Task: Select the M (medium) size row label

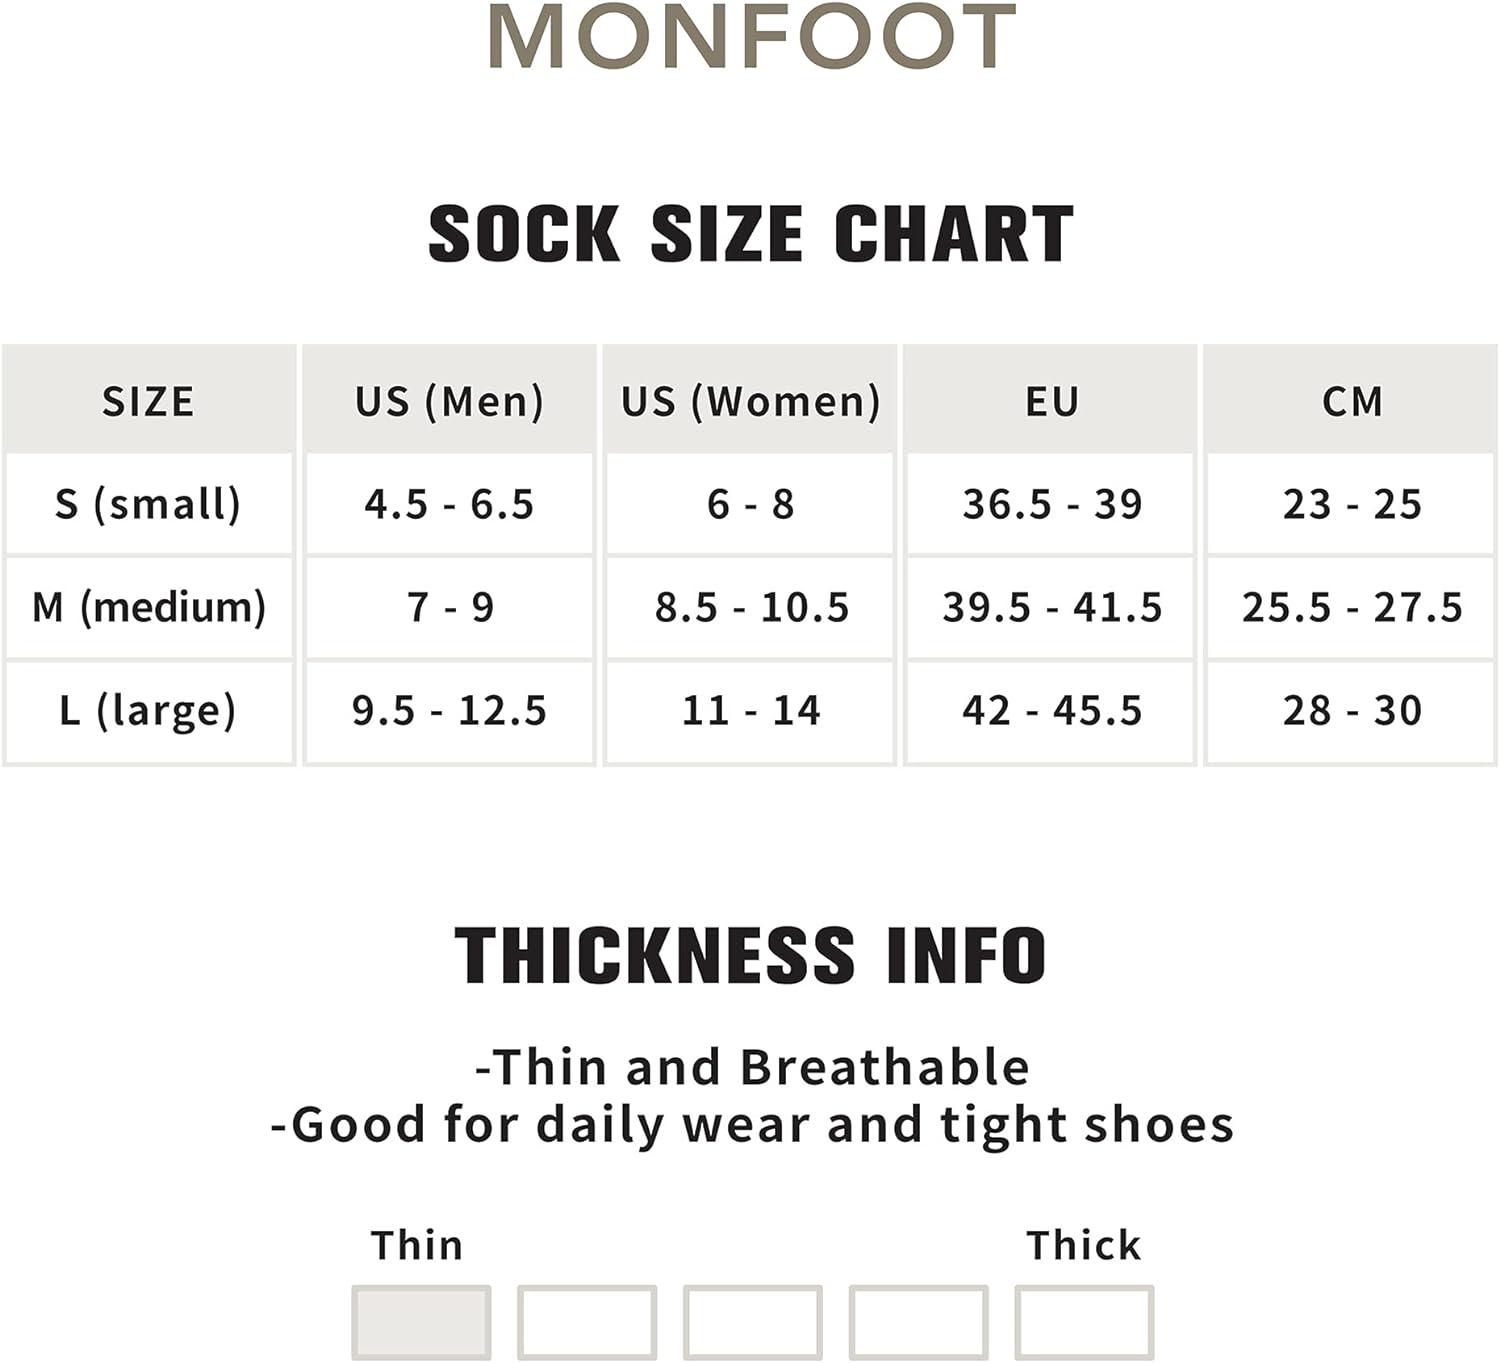Action: (x=149, y=607)
